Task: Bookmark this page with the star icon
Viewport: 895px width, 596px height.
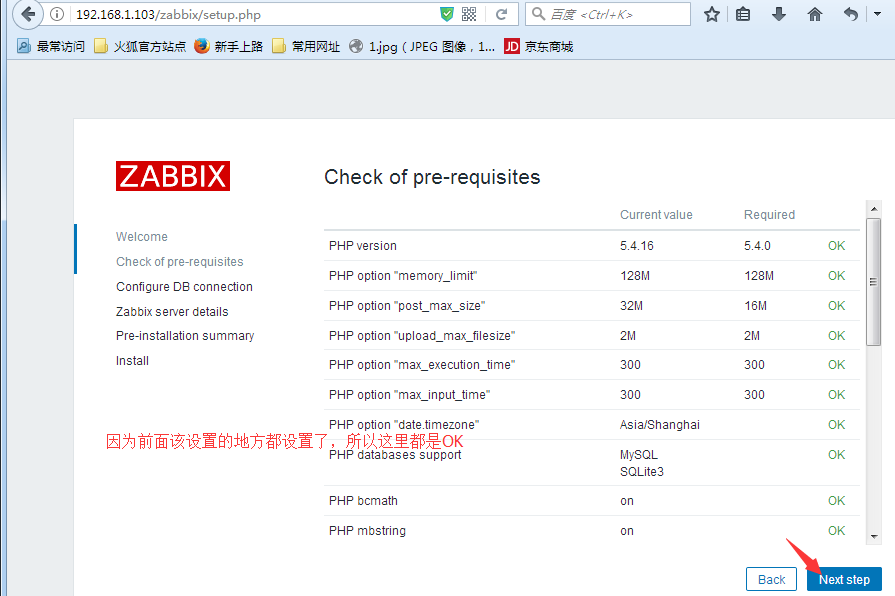Action: pos(712,15)
